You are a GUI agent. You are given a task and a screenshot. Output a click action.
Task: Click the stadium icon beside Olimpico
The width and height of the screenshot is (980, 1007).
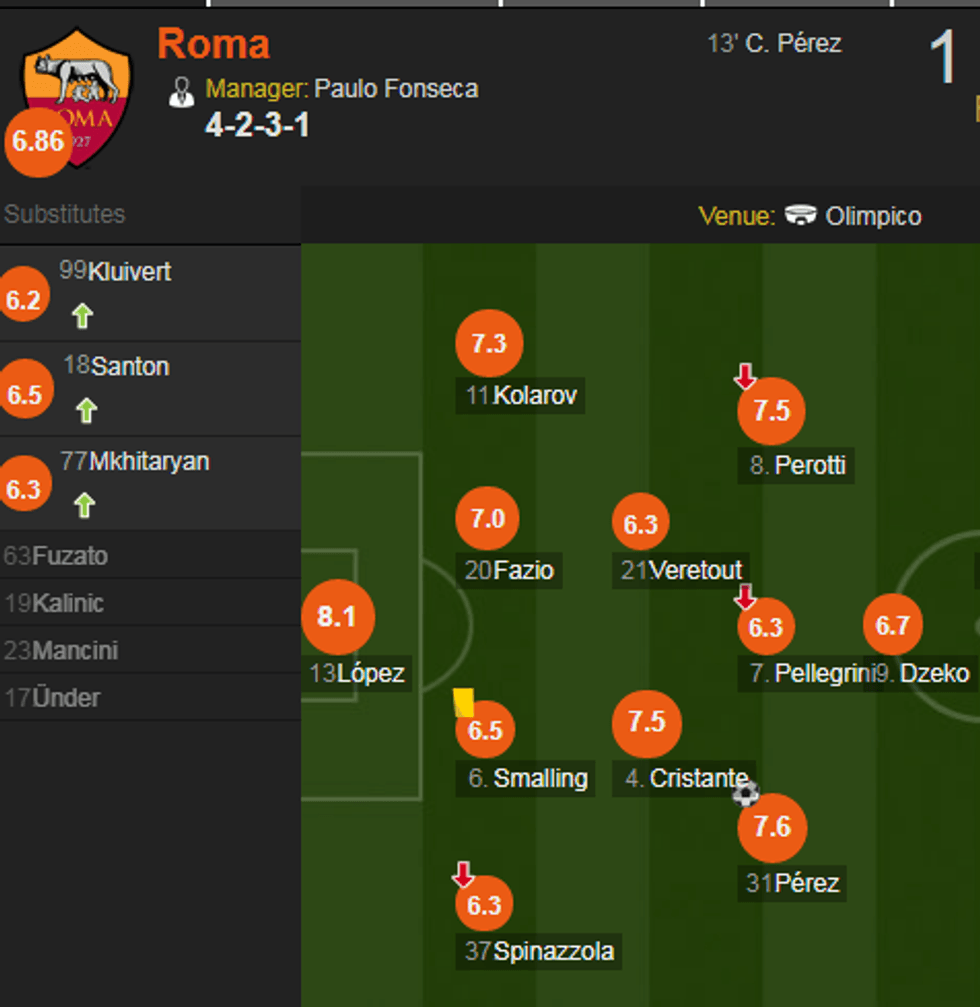pyautogui.click(x=800, y=216)
